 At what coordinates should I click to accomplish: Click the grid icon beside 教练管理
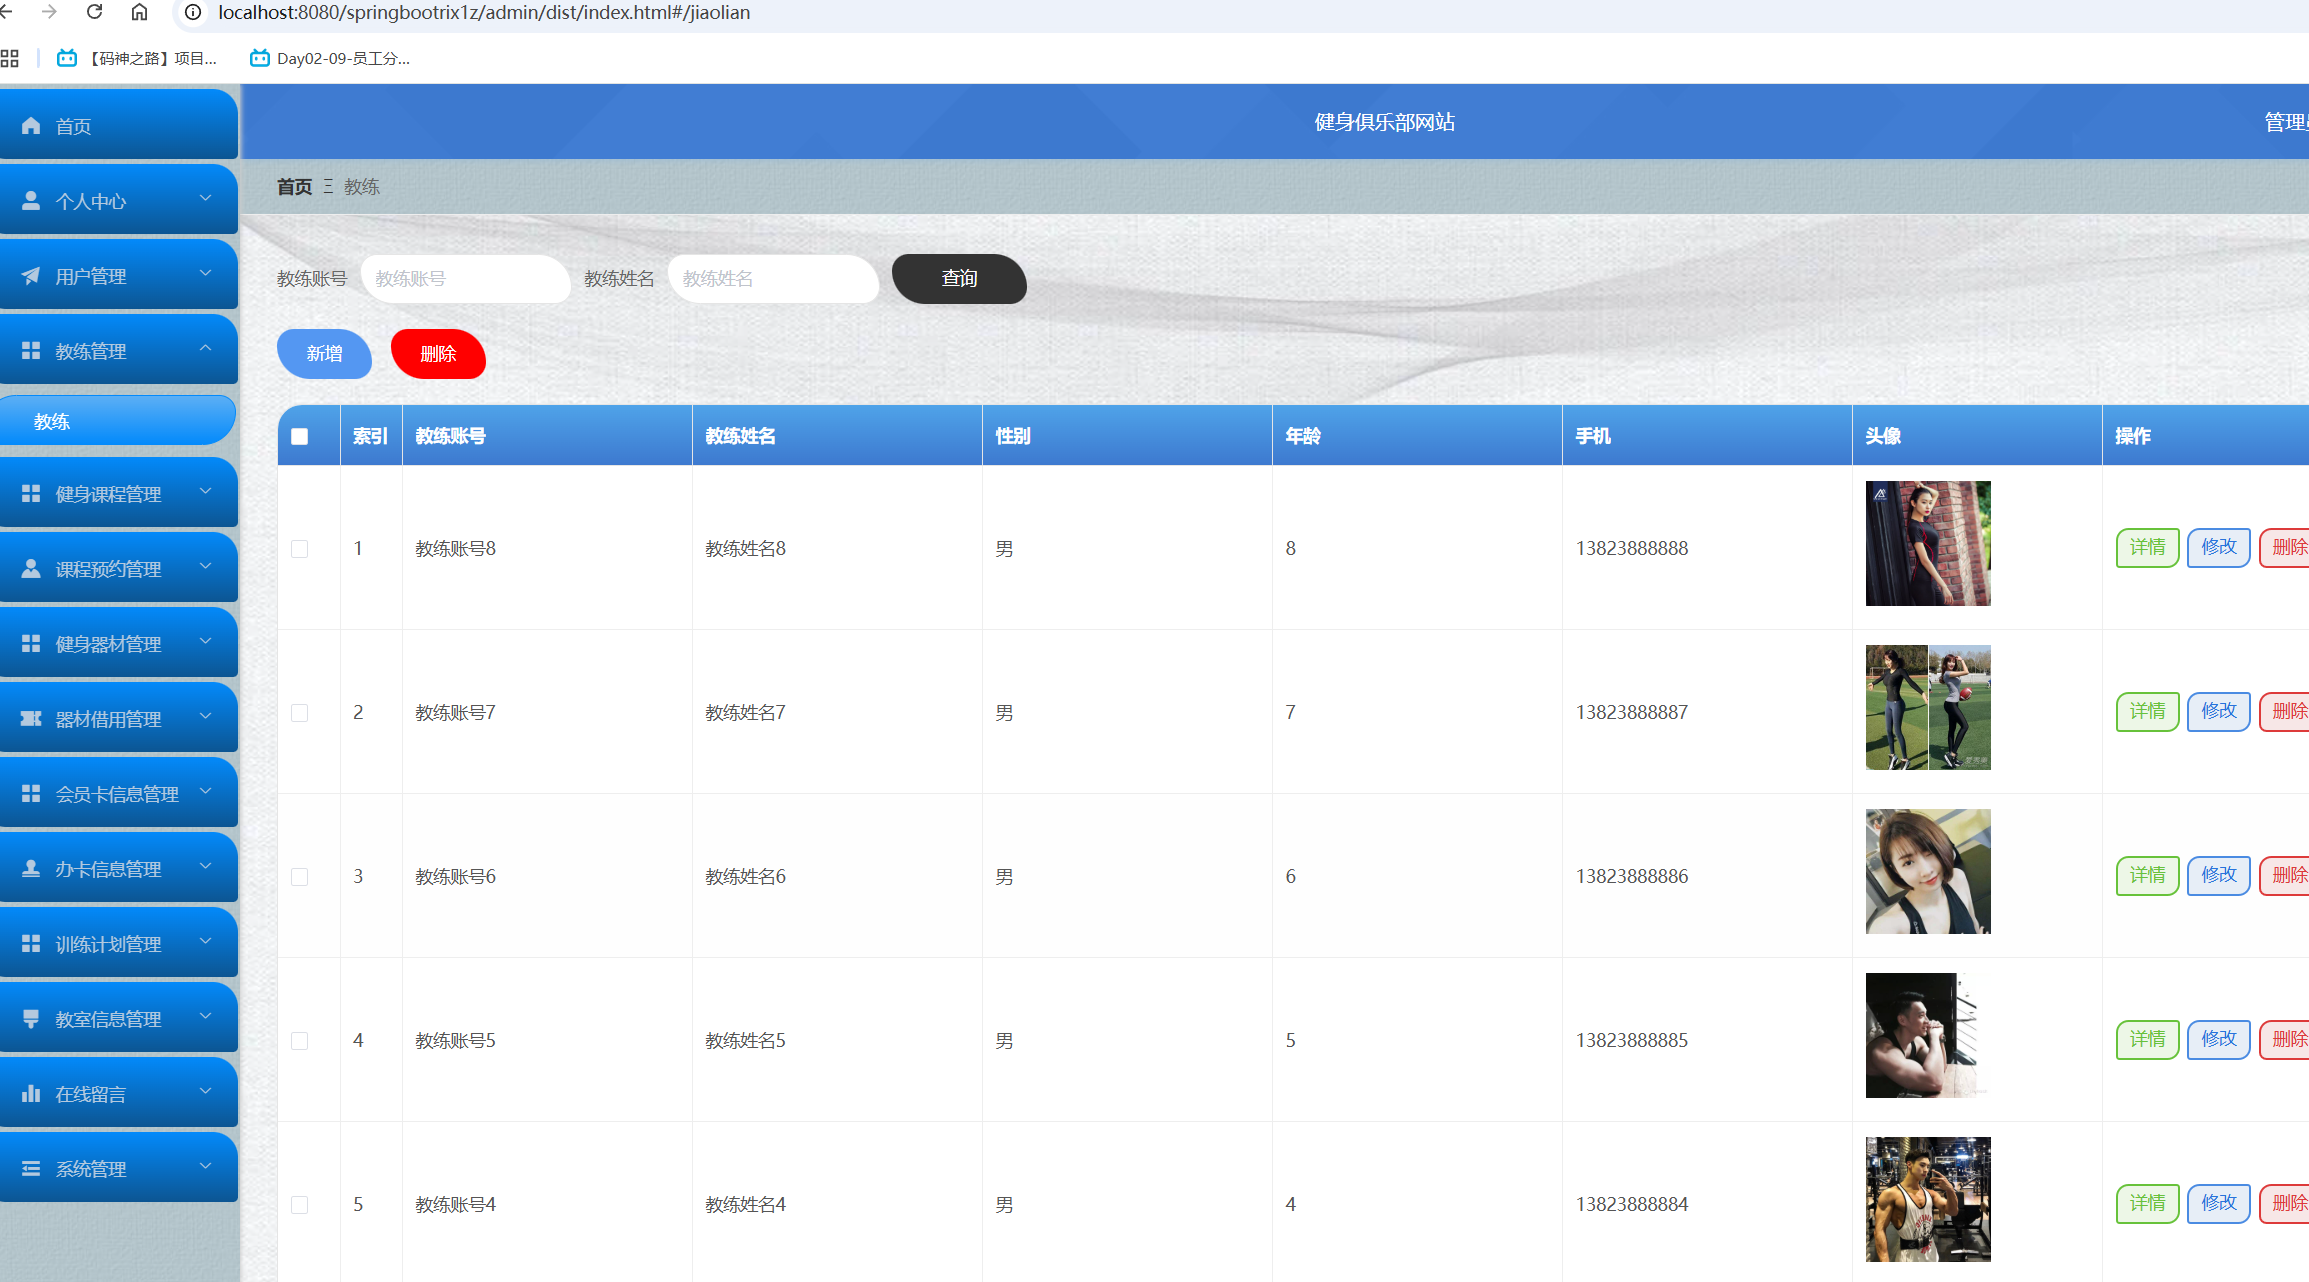pos(31,351)
